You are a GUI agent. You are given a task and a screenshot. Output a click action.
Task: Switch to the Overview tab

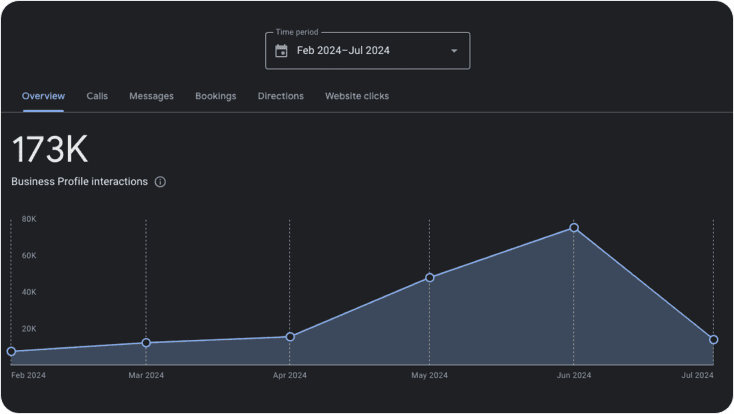coord(44,96)
